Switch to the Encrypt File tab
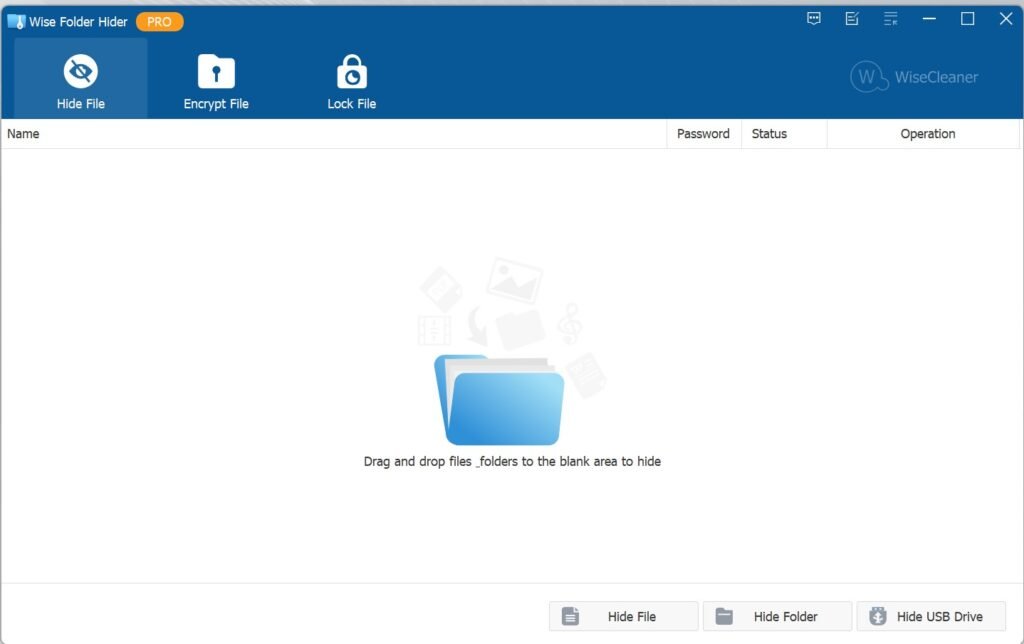The height and width of the screenshot is (644, 1024). tap(216, 80)
